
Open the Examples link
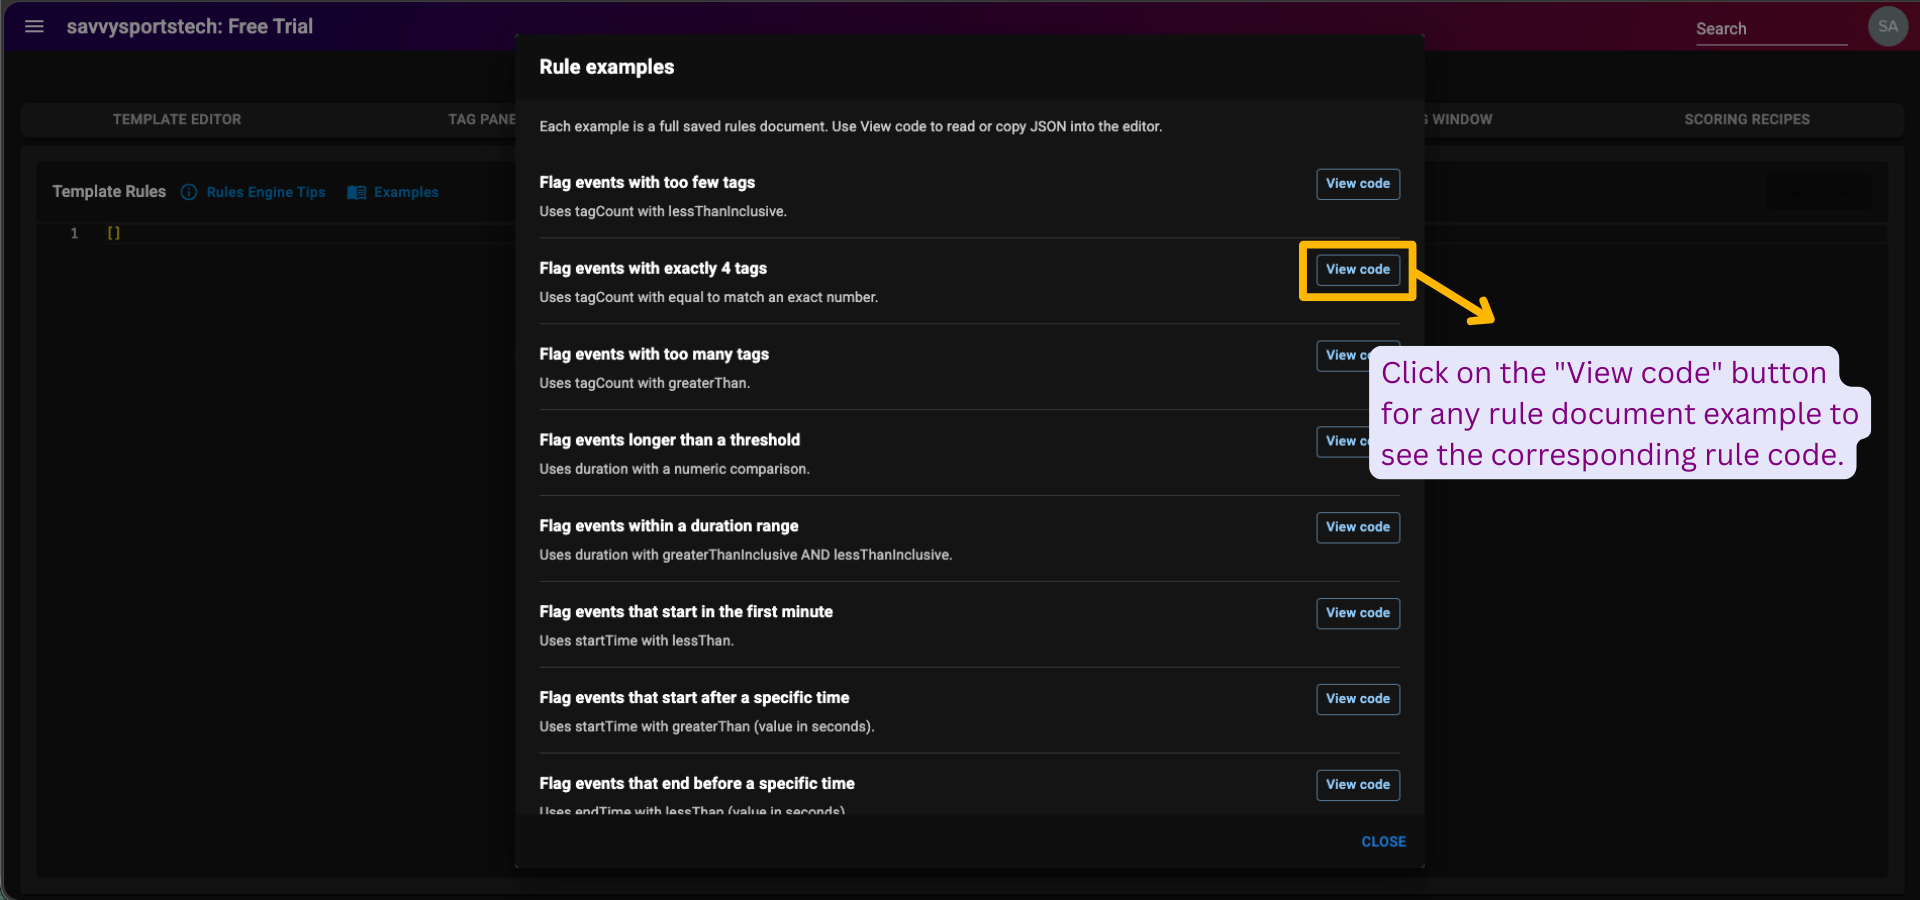click(406, 192)
